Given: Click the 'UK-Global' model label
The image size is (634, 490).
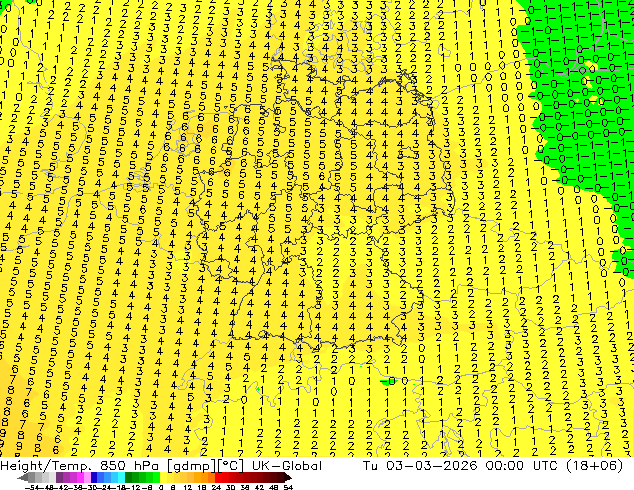Looking at the screenshot, I should 287,465.
